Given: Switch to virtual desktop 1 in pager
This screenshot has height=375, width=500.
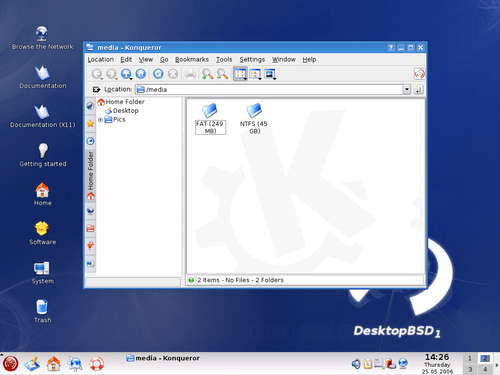Looking at the screenshot, I should 470,358.
